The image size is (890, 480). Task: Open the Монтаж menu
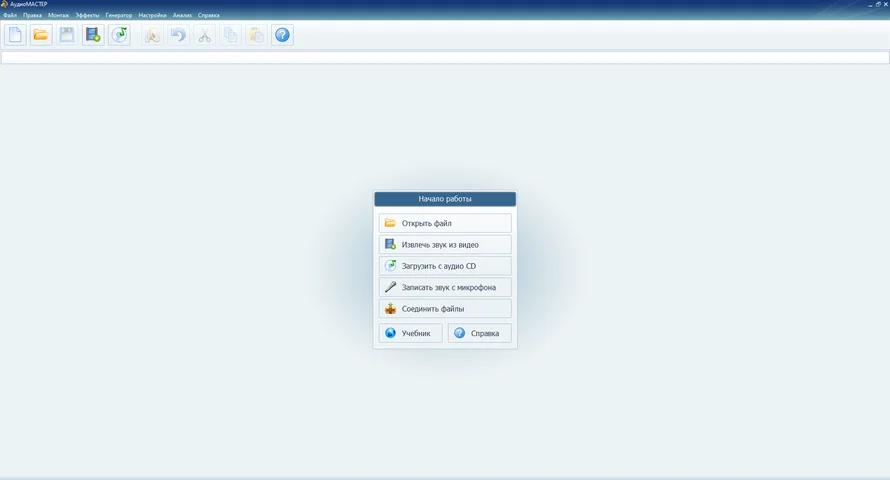click(58, 15)
